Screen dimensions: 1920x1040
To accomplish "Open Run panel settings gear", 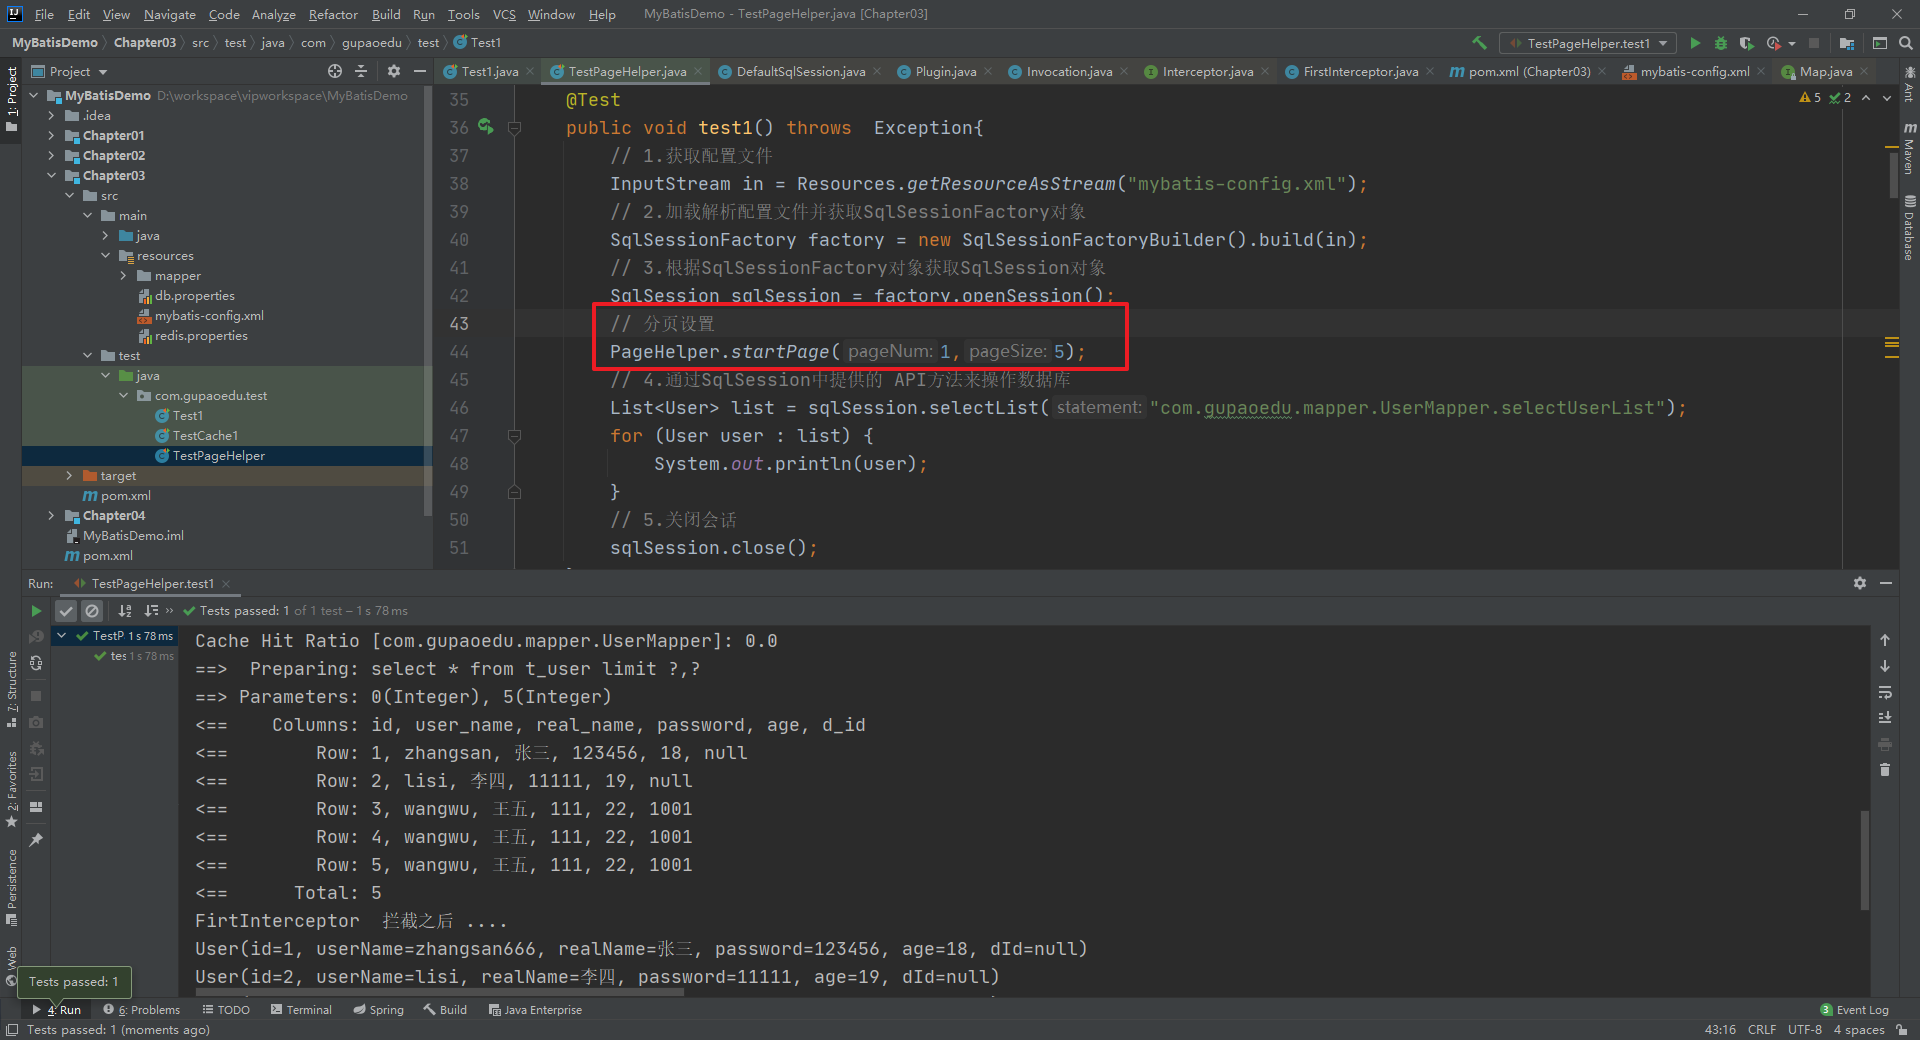I will tap(1860, 583).
